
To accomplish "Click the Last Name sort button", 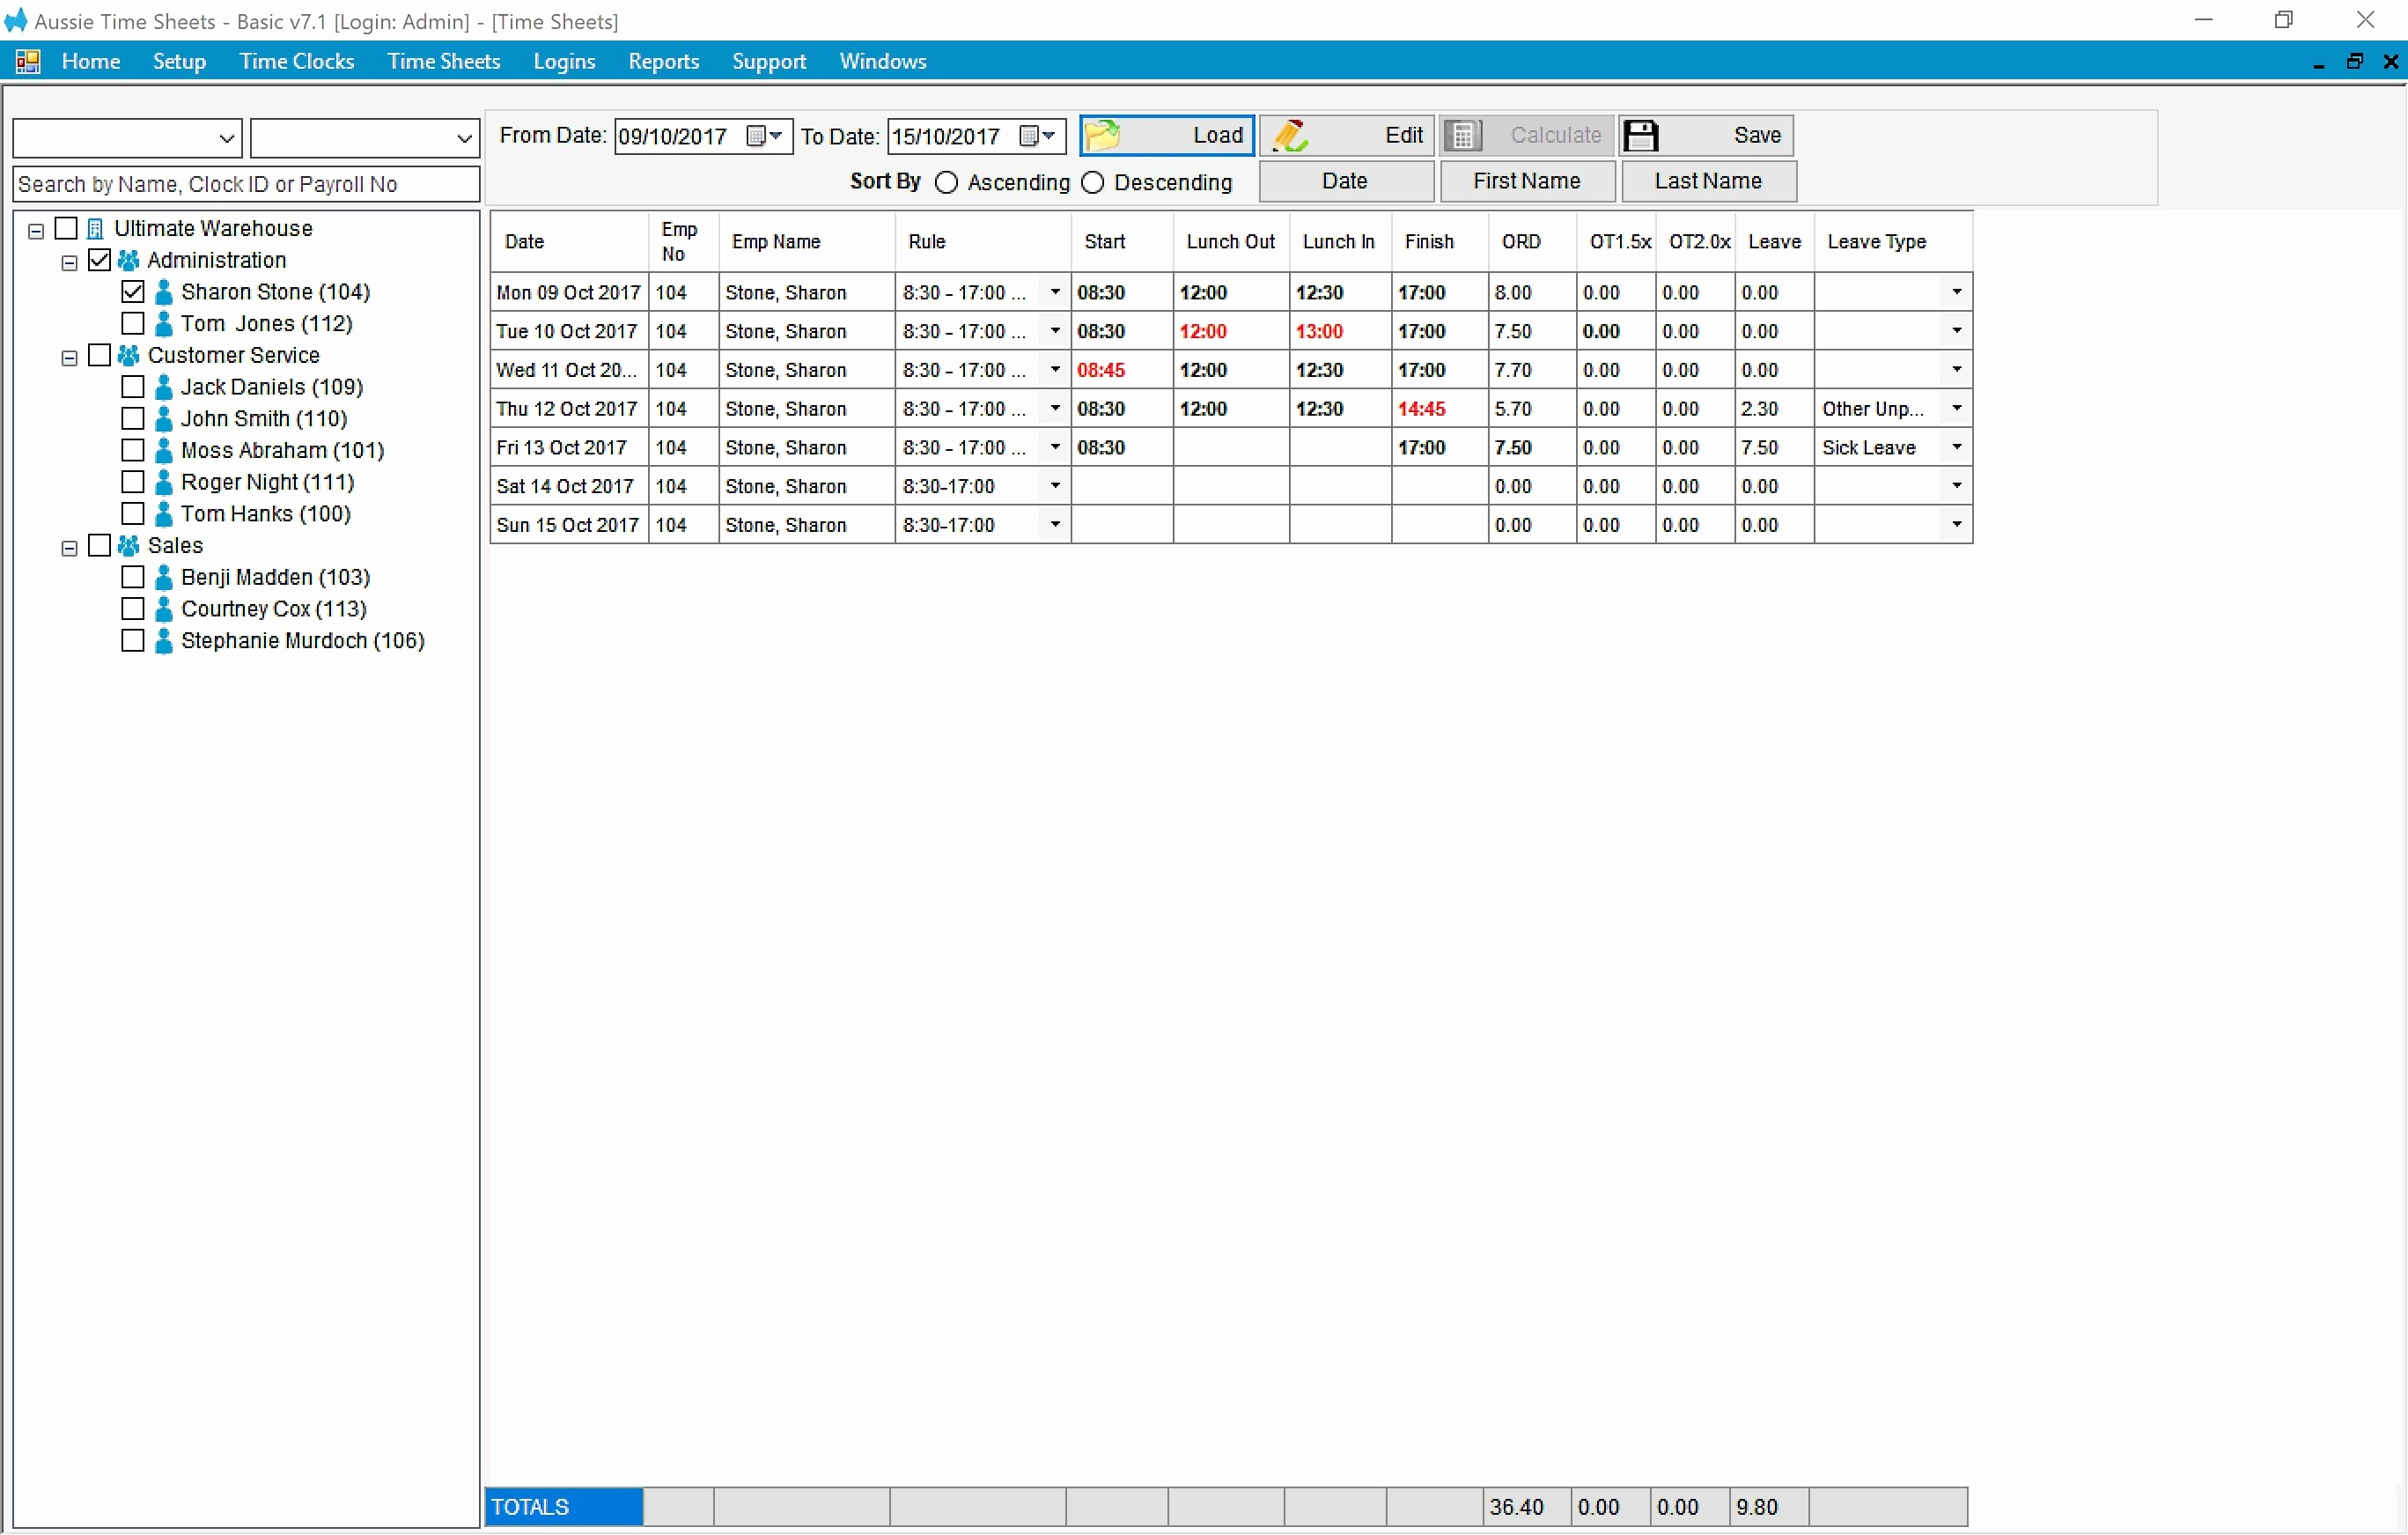I will point(1708,181).
